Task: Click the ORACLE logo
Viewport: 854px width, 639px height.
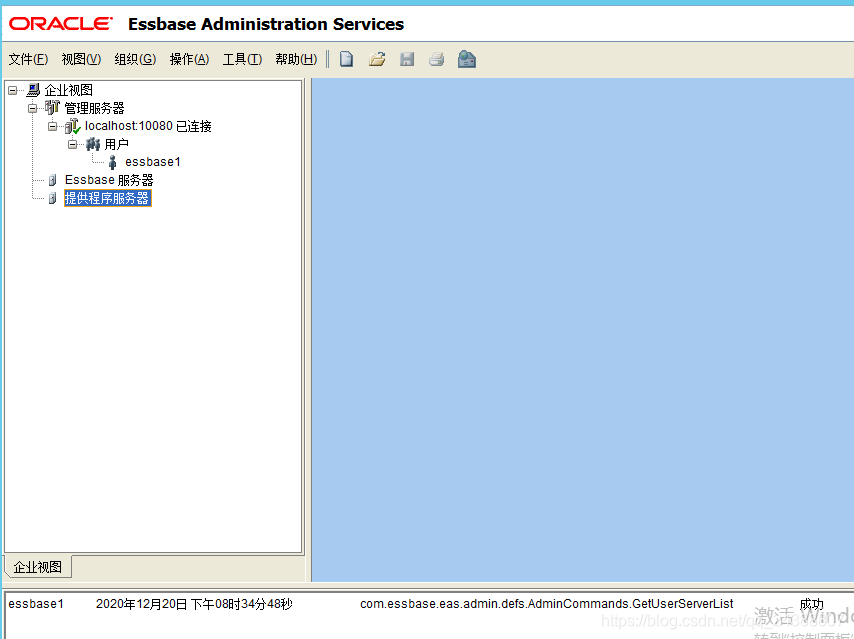Action: 59,23
